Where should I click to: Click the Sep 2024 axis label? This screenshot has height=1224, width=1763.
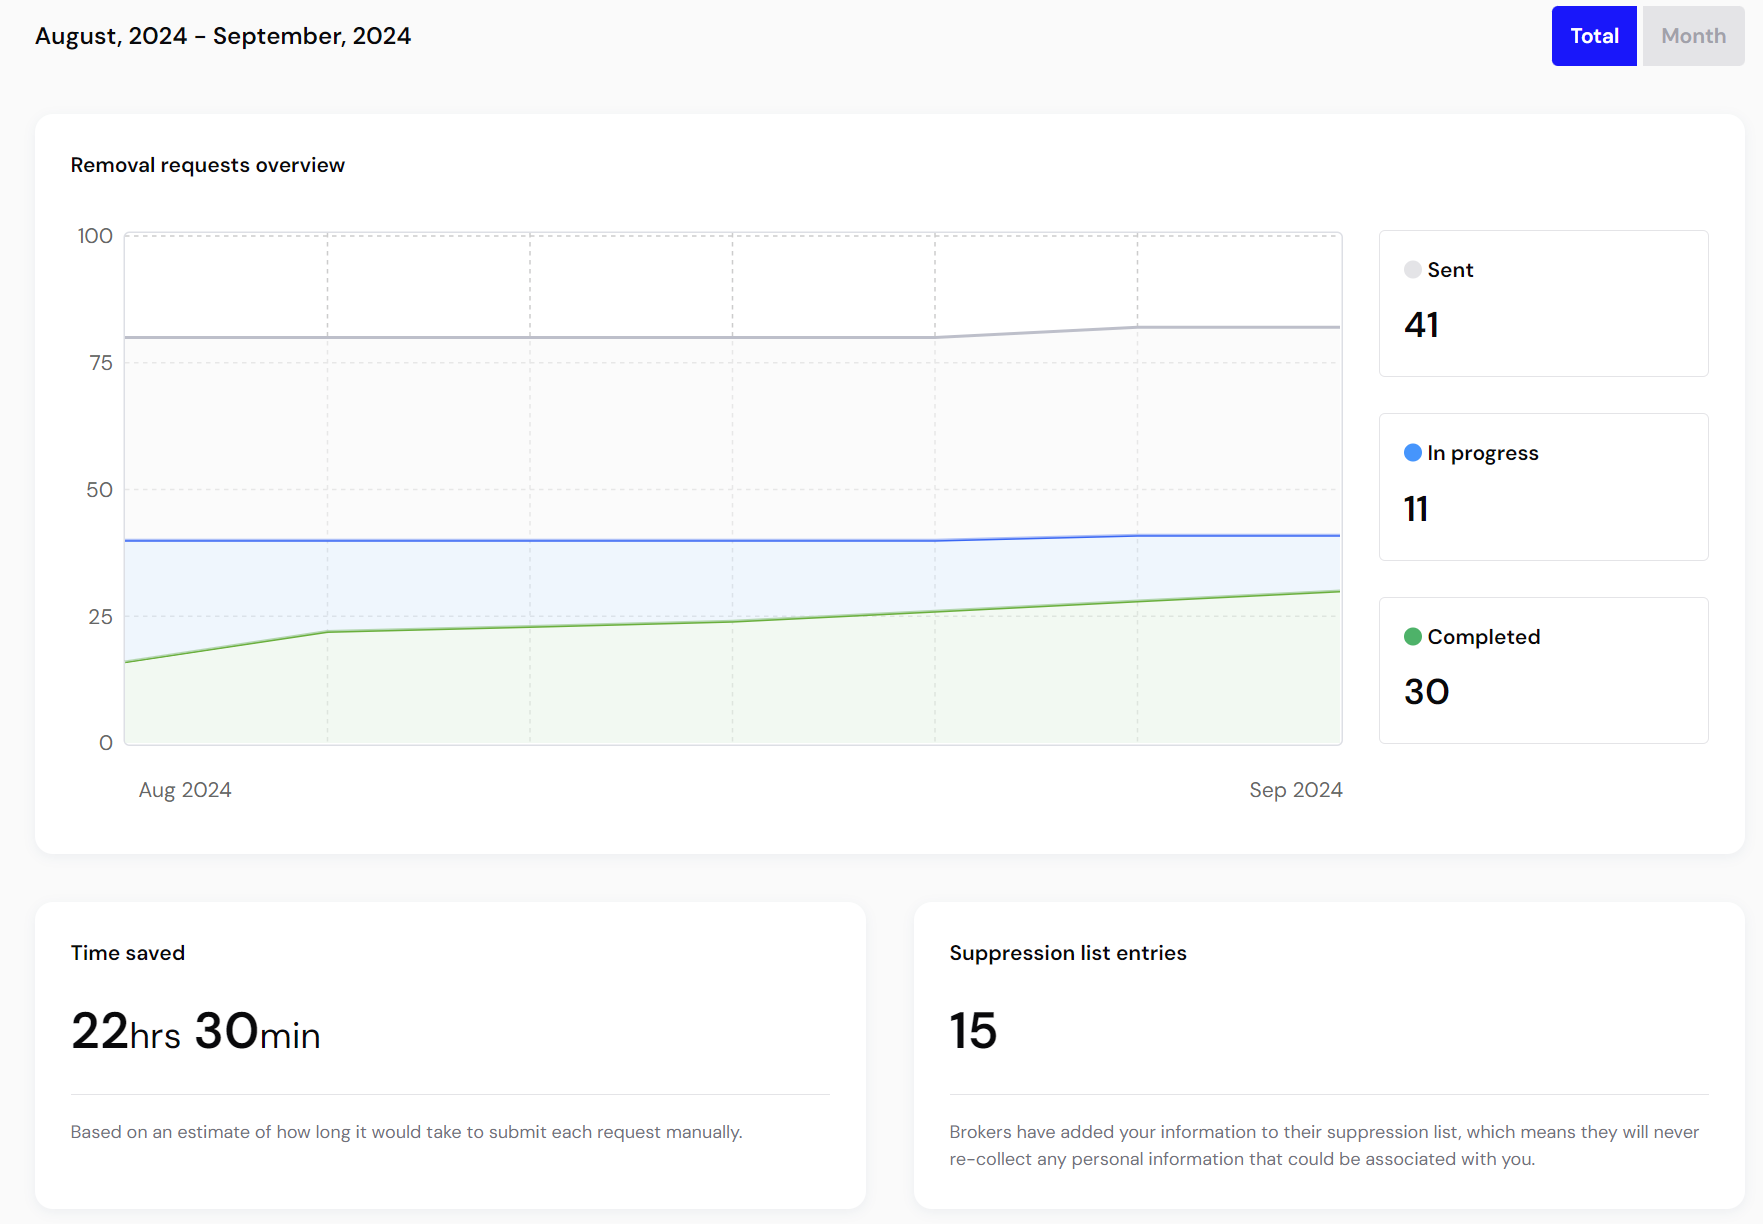tap(1296, 790)
